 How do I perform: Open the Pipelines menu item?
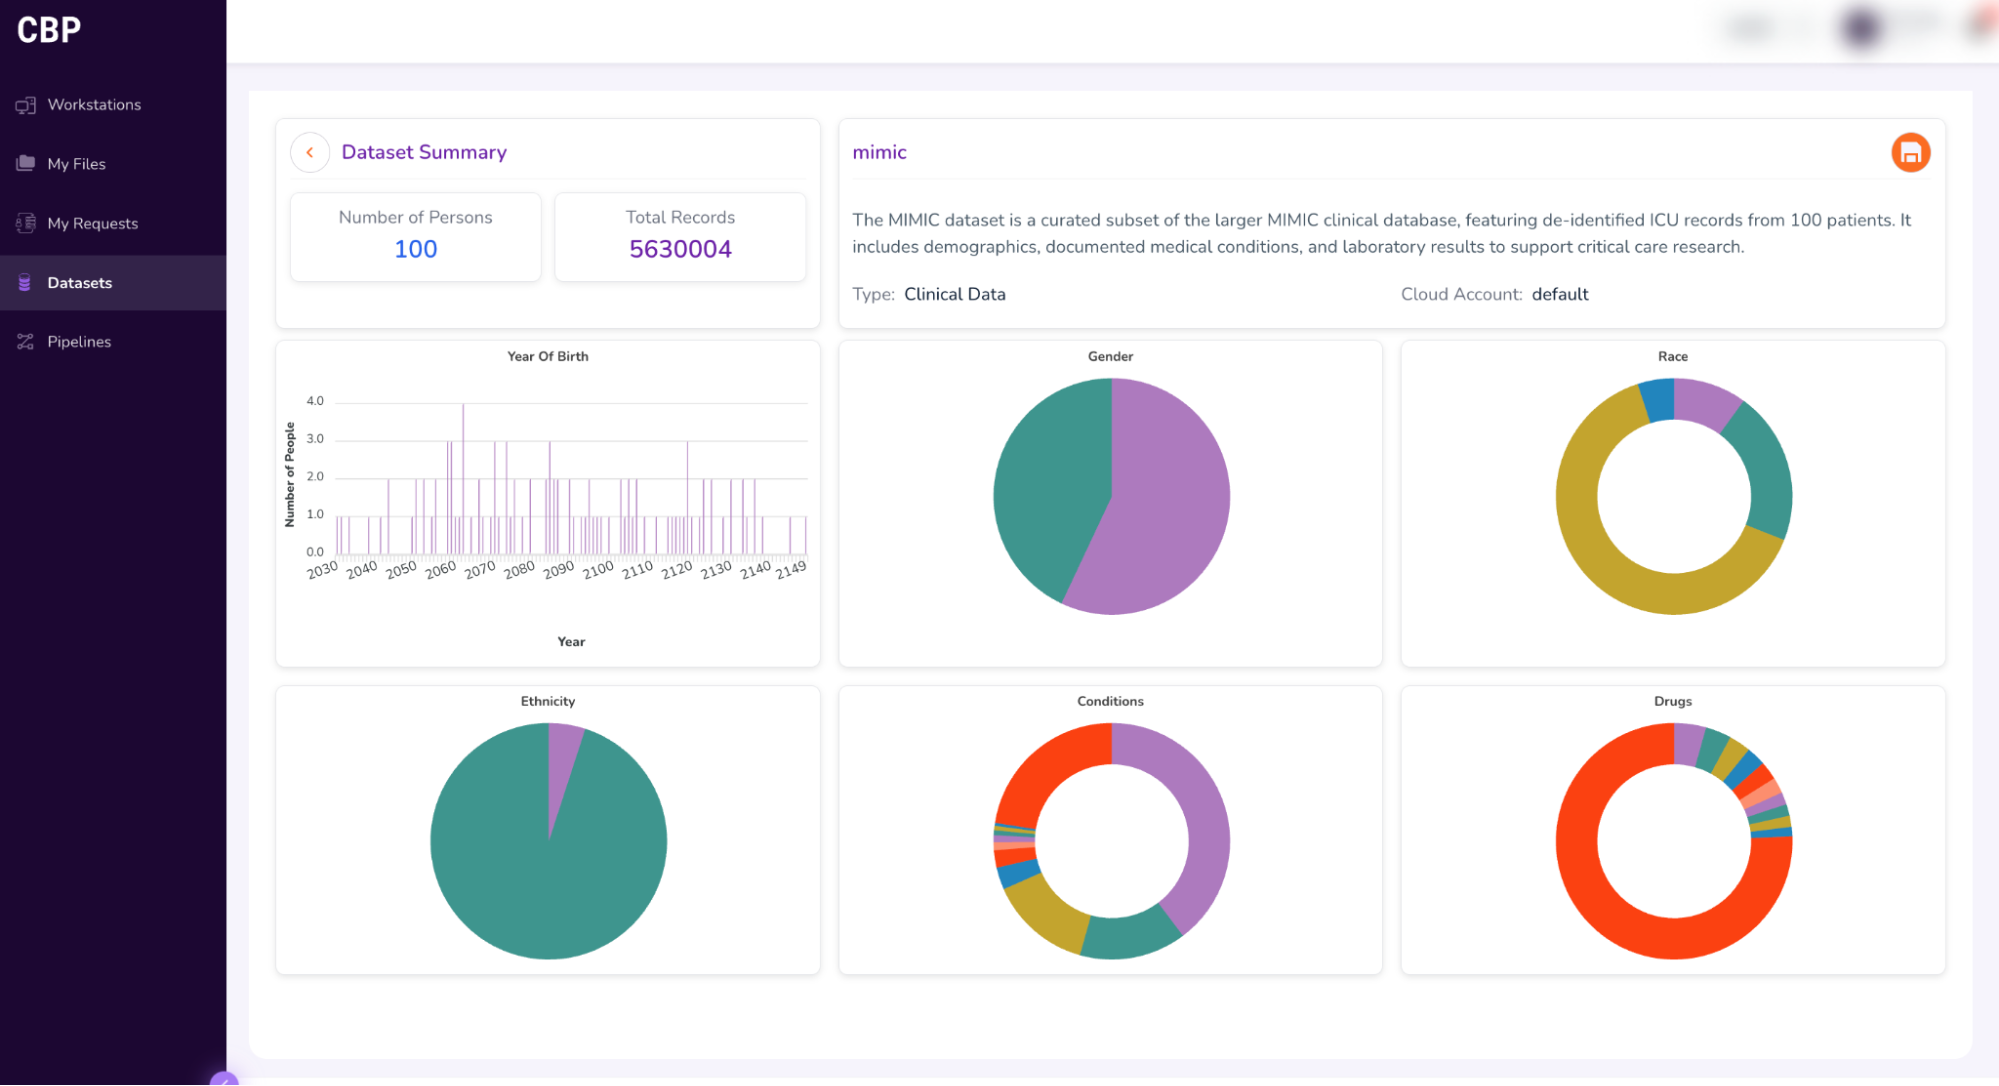pyautogui.click(x=79, y=342)
